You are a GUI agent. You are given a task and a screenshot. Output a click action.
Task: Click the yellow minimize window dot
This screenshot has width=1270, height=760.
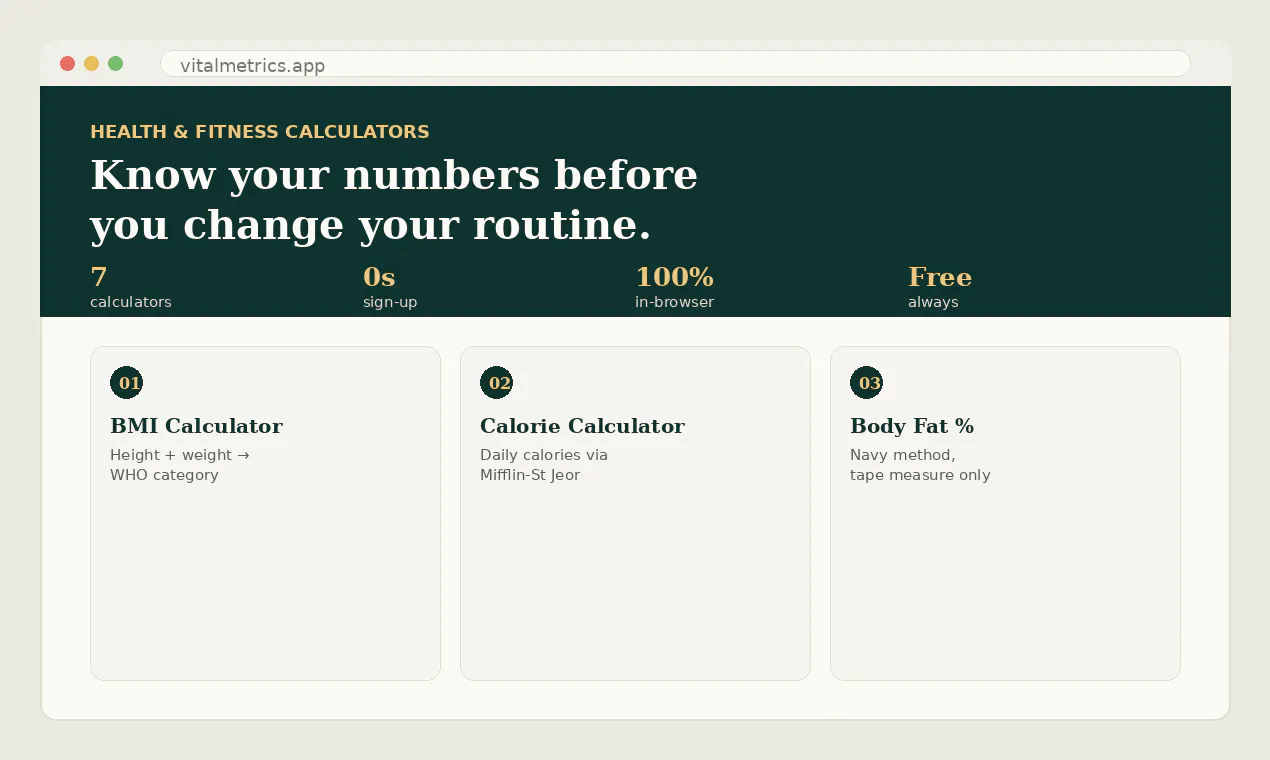coord(92,64)
